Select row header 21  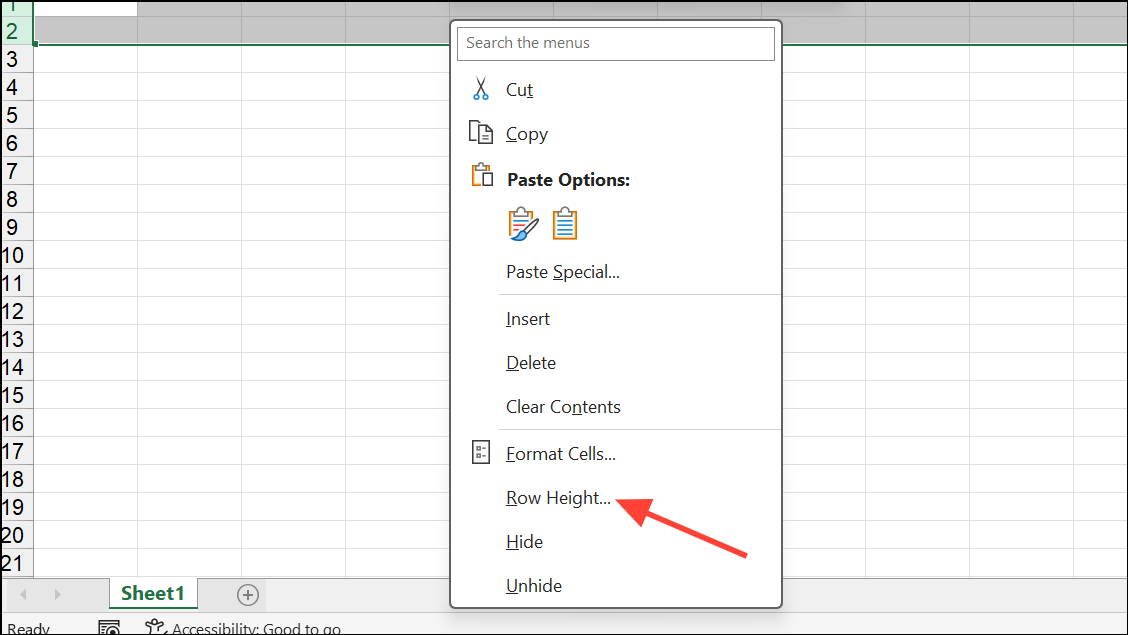17,563
